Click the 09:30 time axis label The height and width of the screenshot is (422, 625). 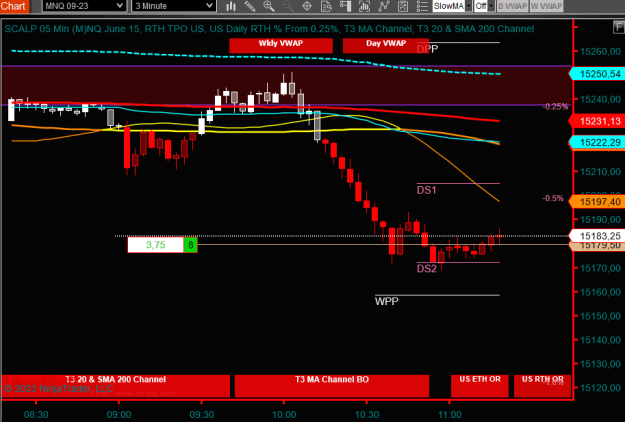pyautogui.click(x=202, y=415)
